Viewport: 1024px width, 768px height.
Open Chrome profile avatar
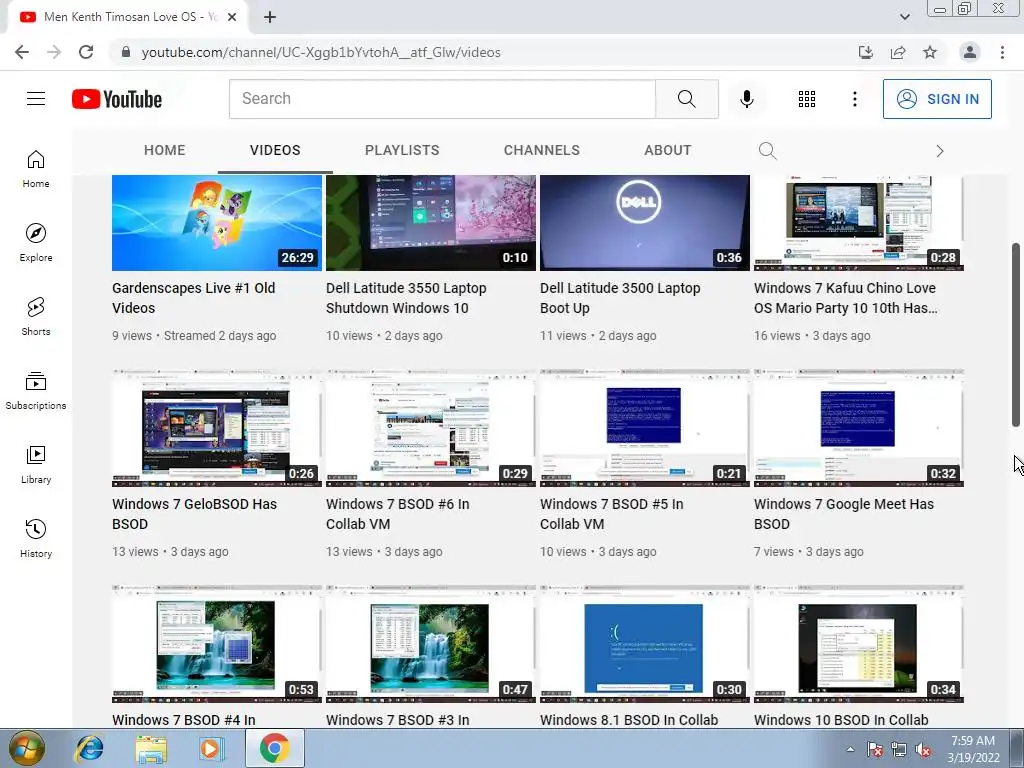pos(970,52)
